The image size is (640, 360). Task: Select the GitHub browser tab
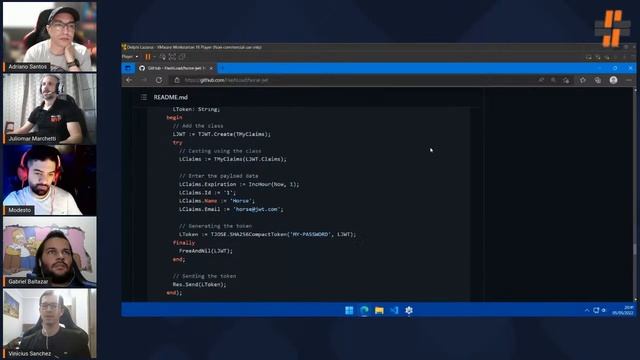click(x=176, y=68)
